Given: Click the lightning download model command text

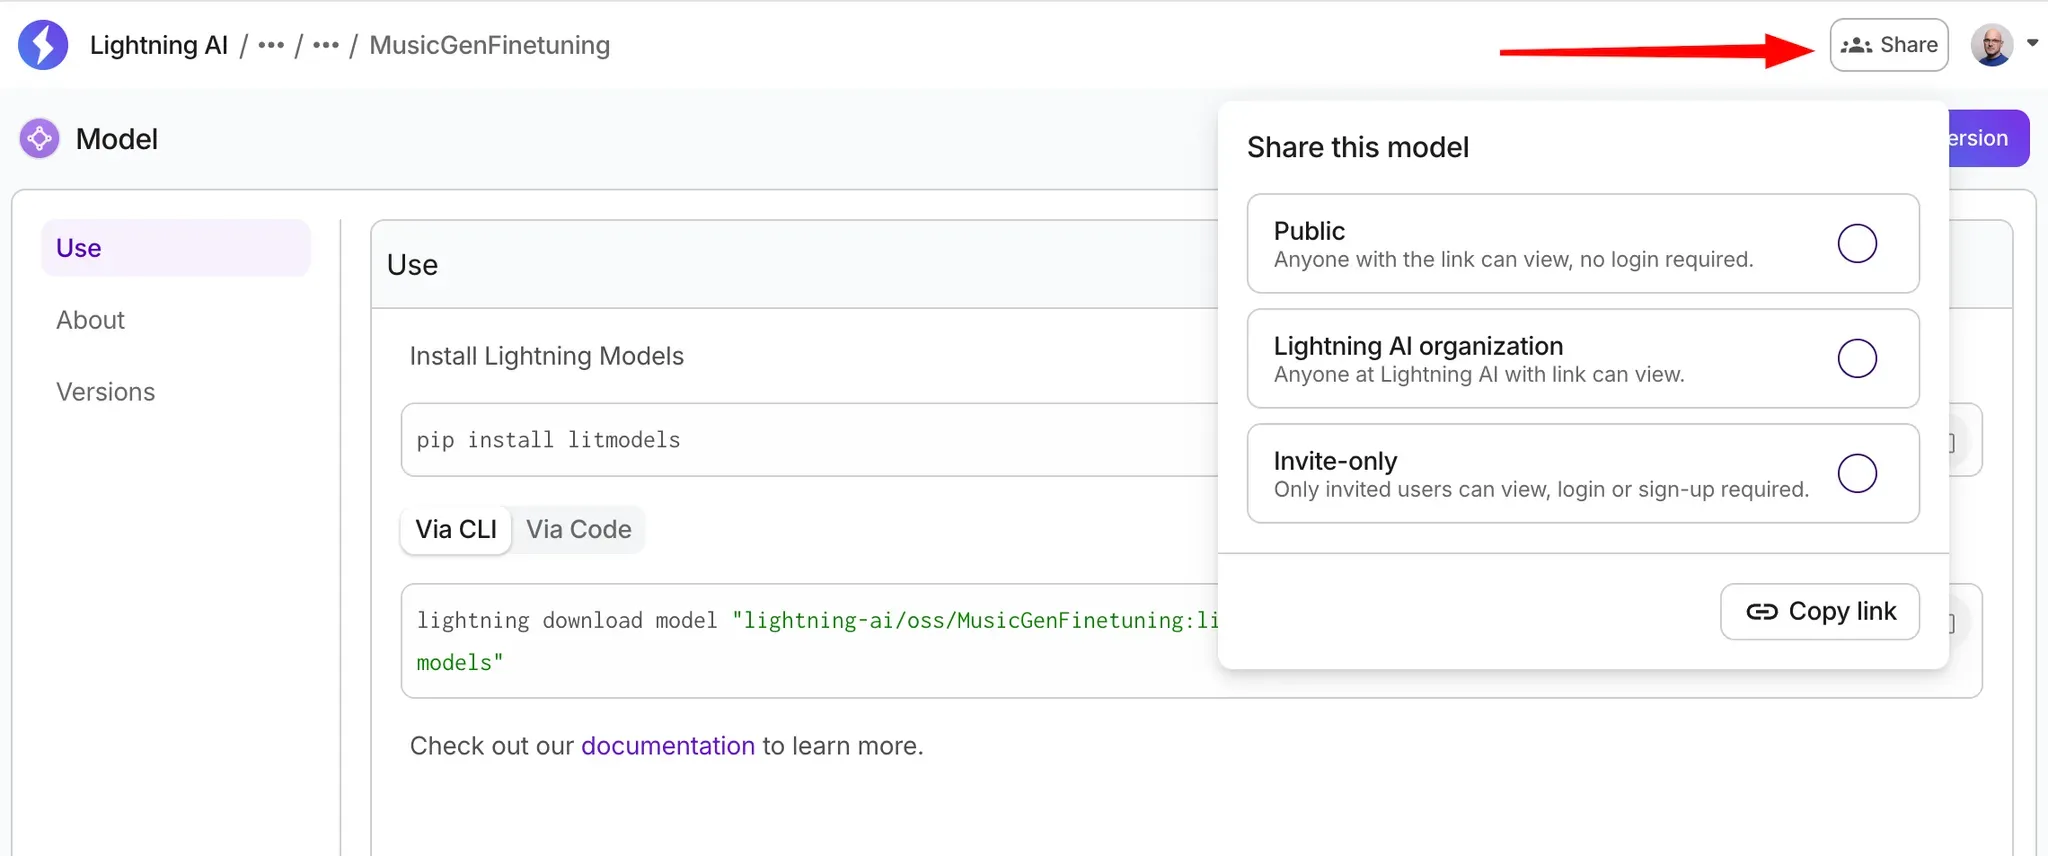Looking at the screenshot, I should click(818, 641).
